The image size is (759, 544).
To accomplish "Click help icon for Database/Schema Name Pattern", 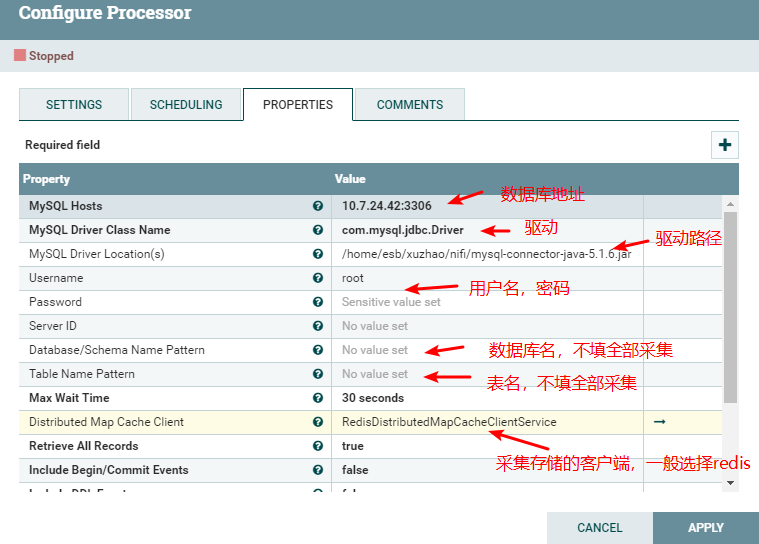I will tap(318, 350).
